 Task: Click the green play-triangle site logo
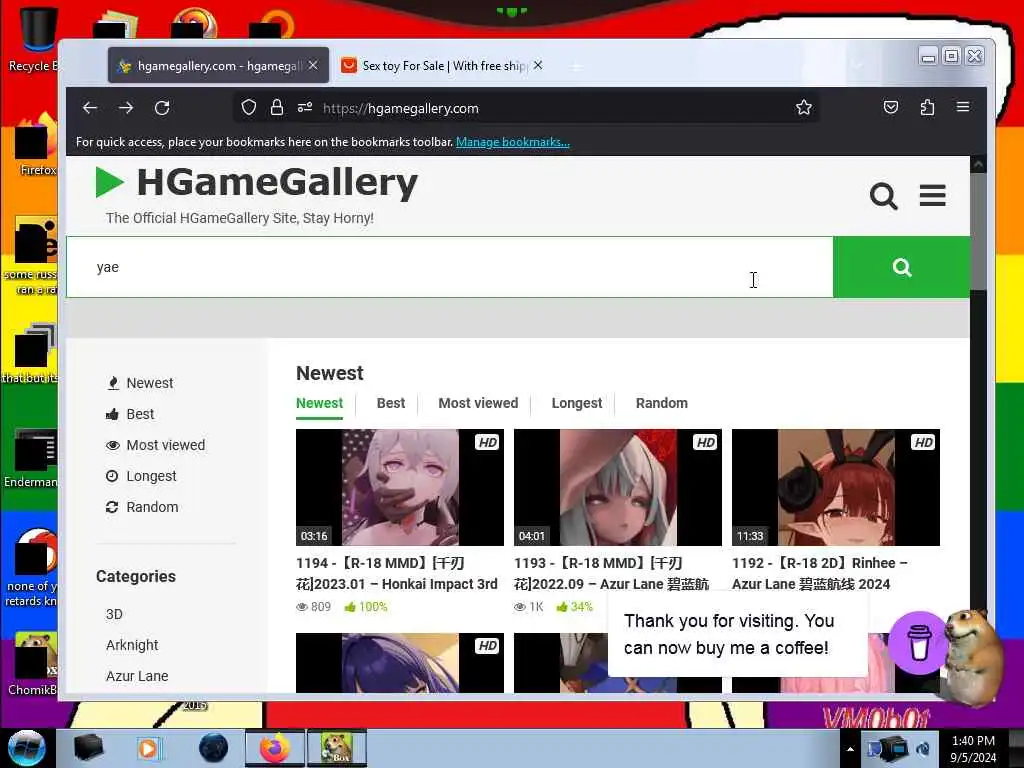109,182
